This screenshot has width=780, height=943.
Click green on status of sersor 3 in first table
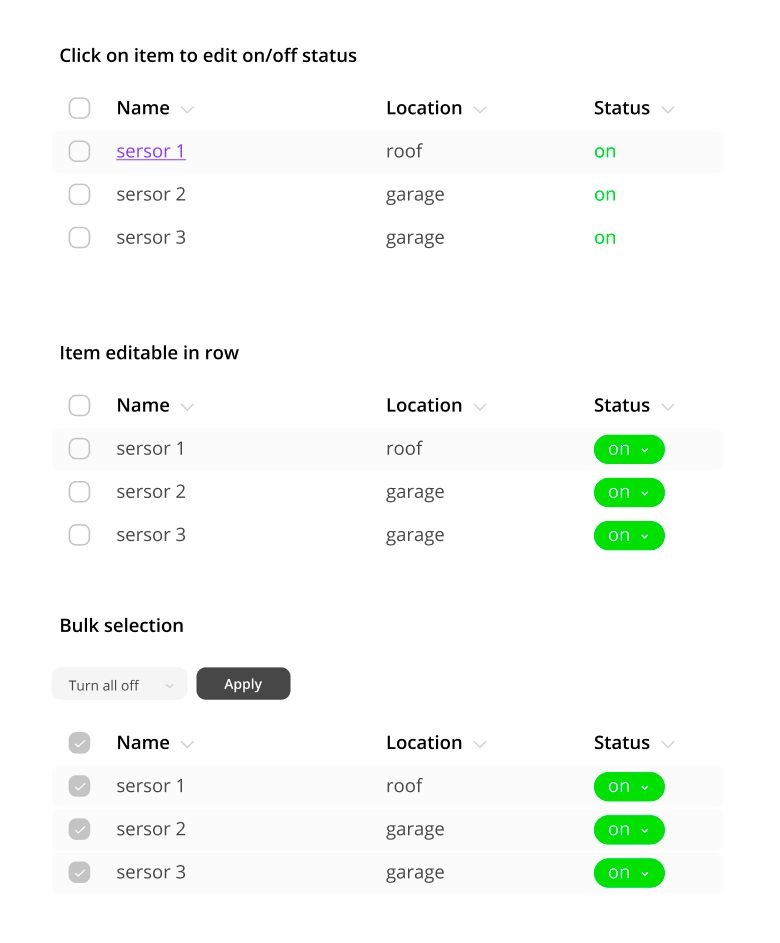(605, 238)
